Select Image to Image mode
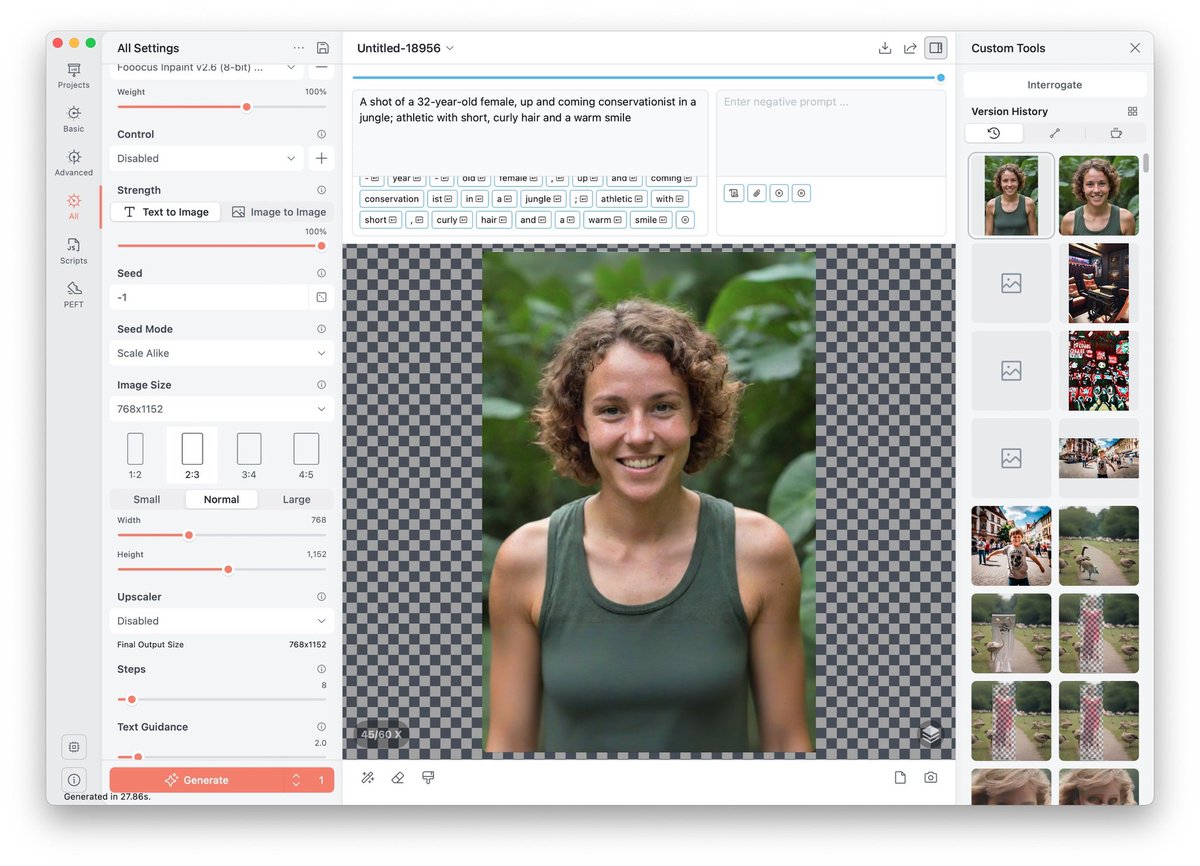This screenshot has height=866, width=1200. pos(278,212)
